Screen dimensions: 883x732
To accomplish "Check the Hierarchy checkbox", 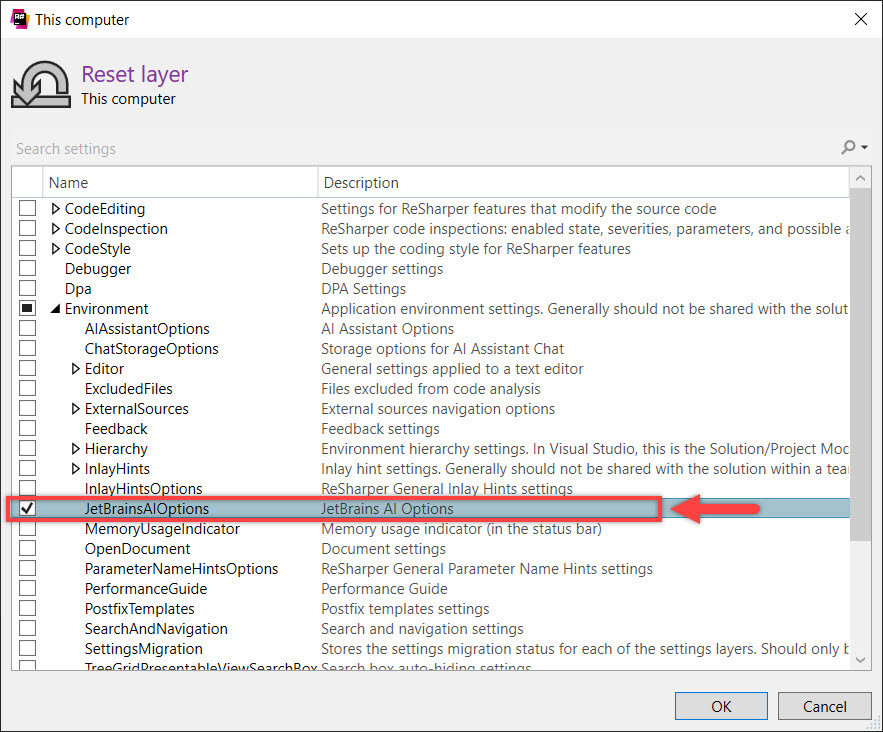I will pyautogui.click(x=27, y=449).
